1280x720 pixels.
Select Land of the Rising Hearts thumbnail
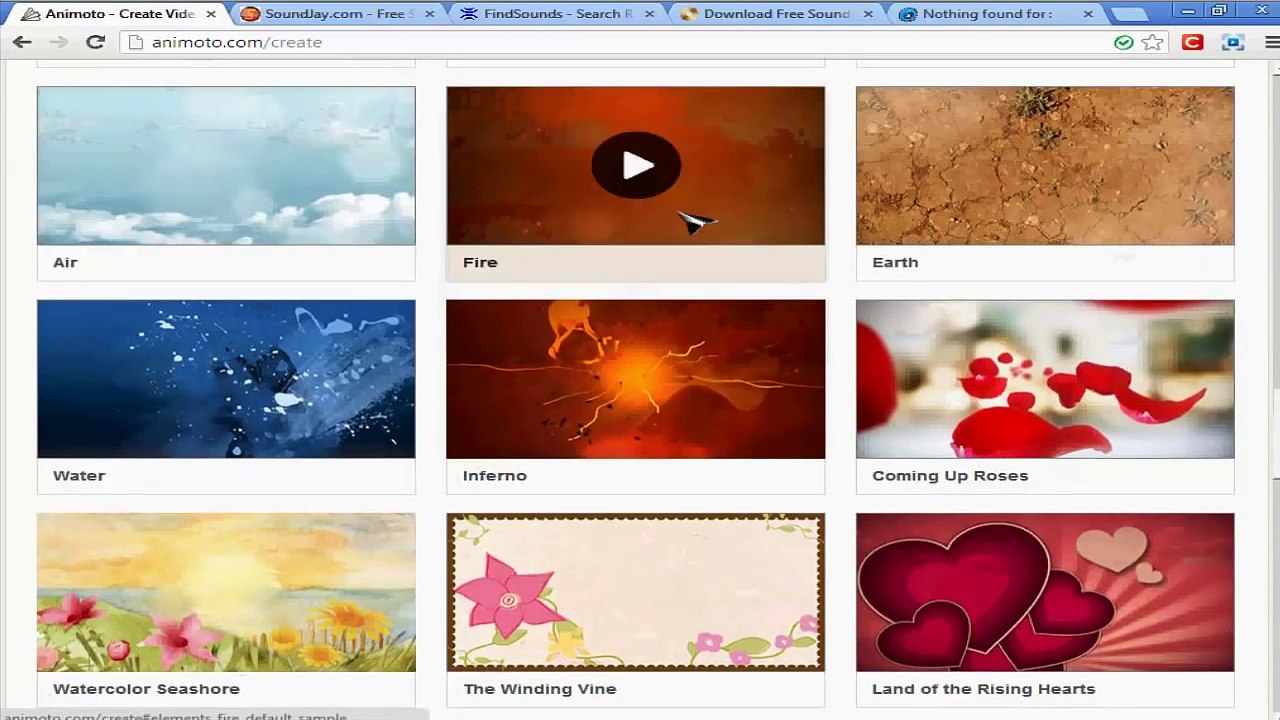(x=1045, y=592)
